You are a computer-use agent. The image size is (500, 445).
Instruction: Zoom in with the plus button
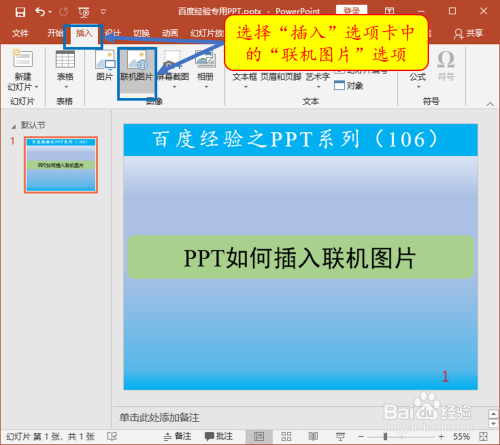click(441, 436)
